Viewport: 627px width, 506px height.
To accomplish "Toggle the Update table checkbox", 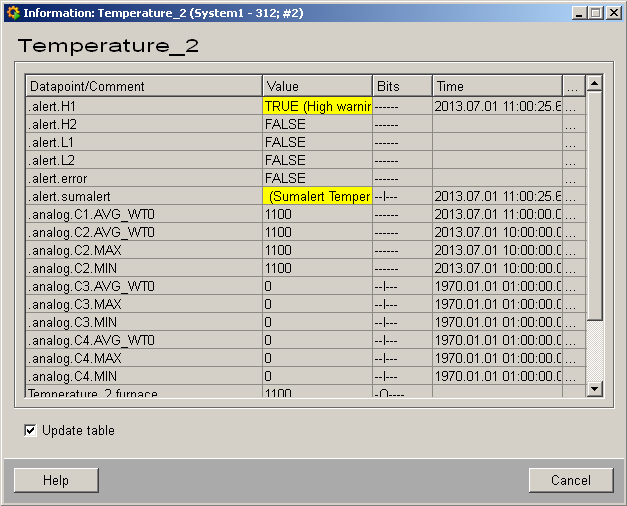I will pos(32,430).
